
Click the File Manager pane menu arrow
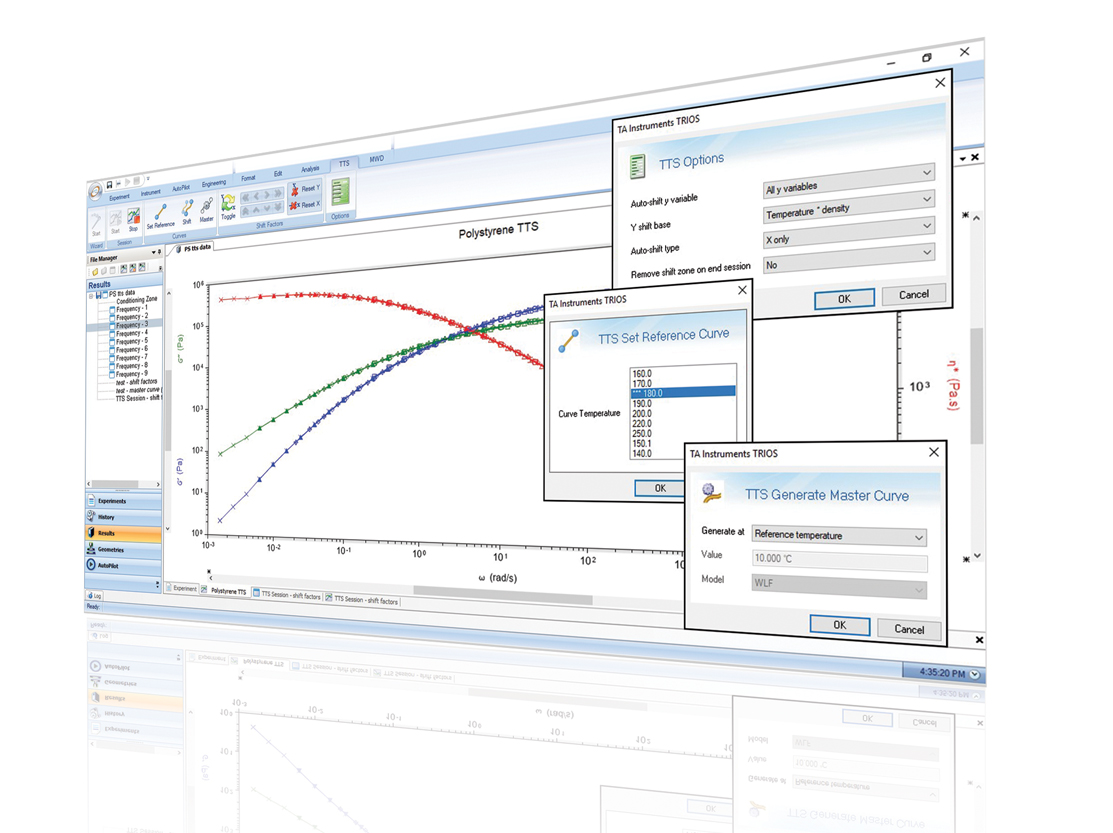[153, 253]
